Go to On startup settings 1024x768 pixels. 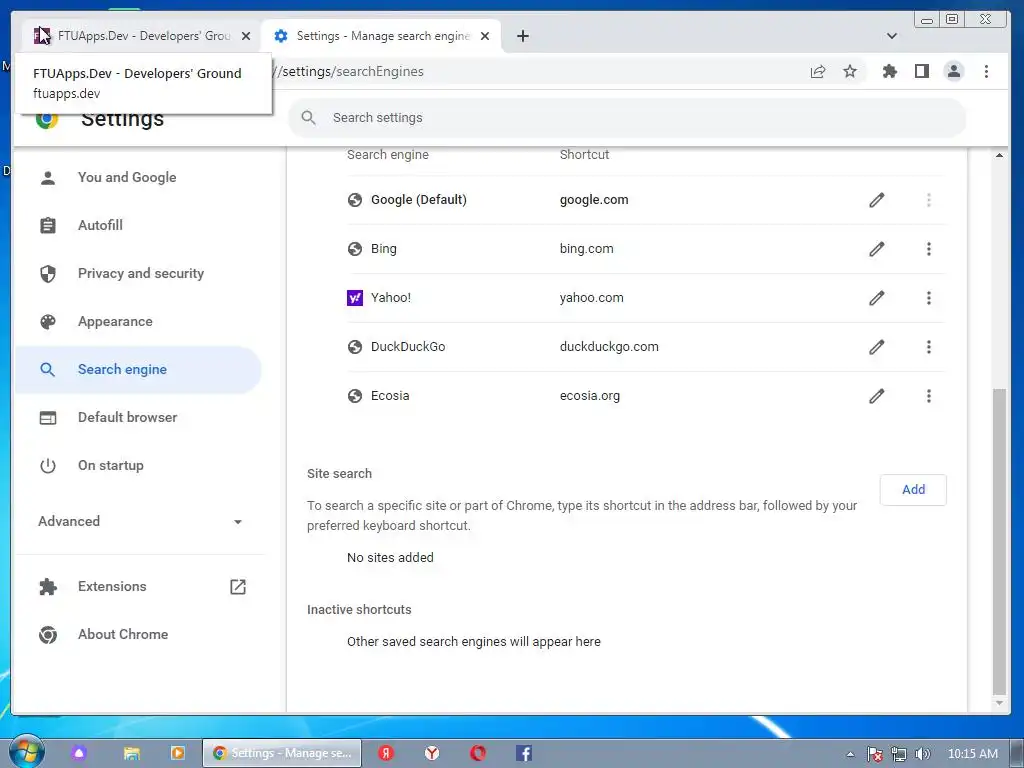tap(110, 466)
